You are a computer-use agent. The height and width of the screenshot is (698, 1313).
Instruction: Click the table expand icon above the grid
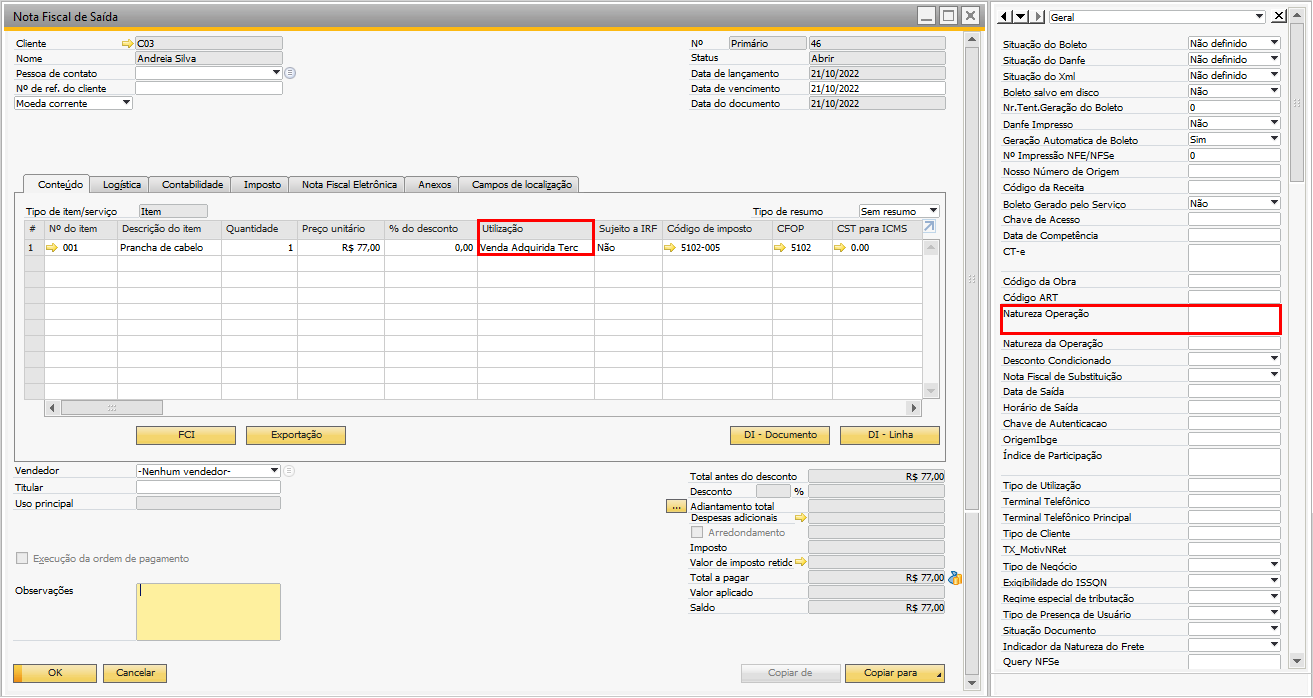point(930,227)
